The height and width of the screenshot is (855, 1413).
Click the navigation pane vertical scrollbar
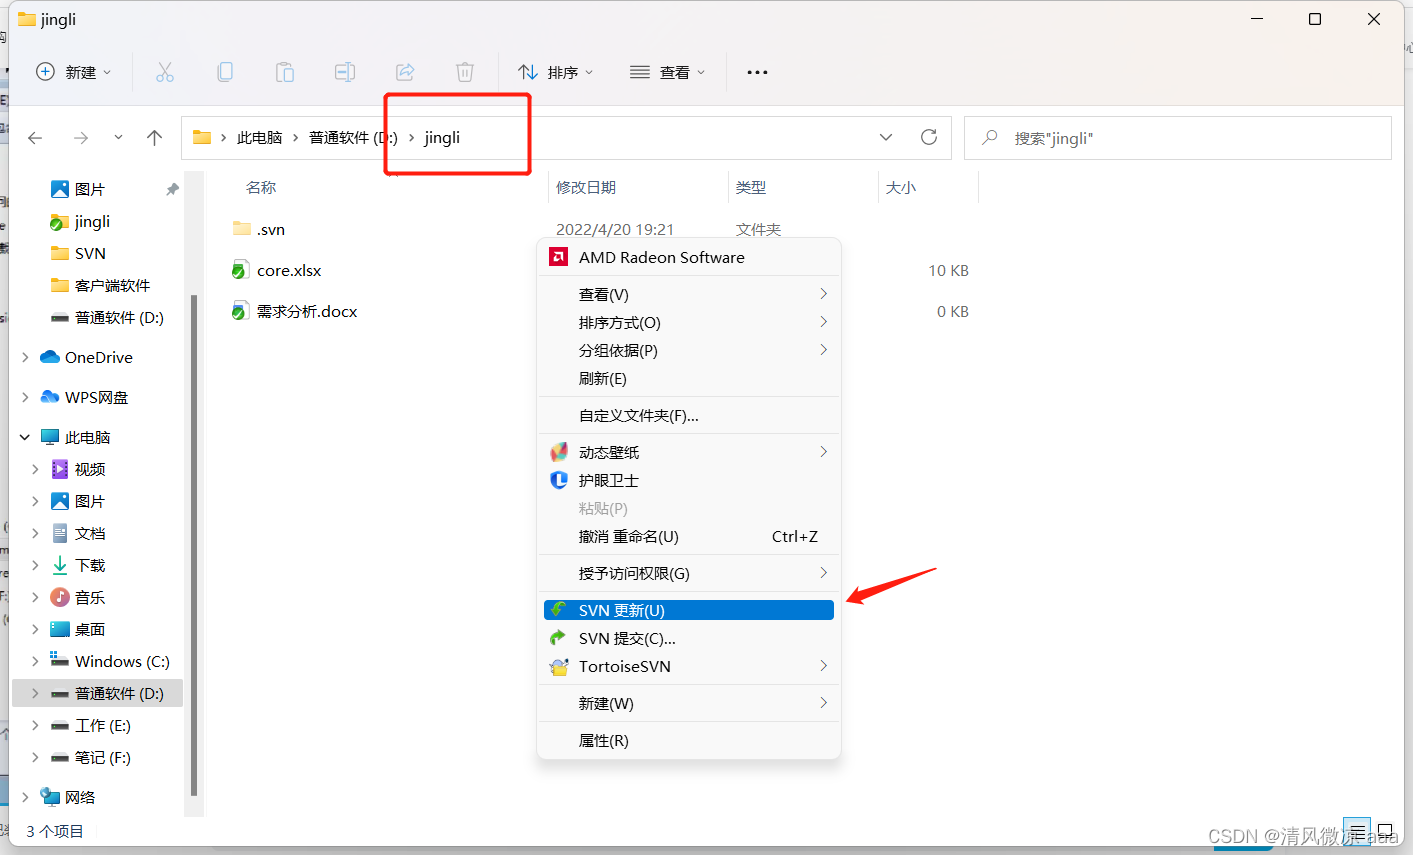(x=194, y=545)
